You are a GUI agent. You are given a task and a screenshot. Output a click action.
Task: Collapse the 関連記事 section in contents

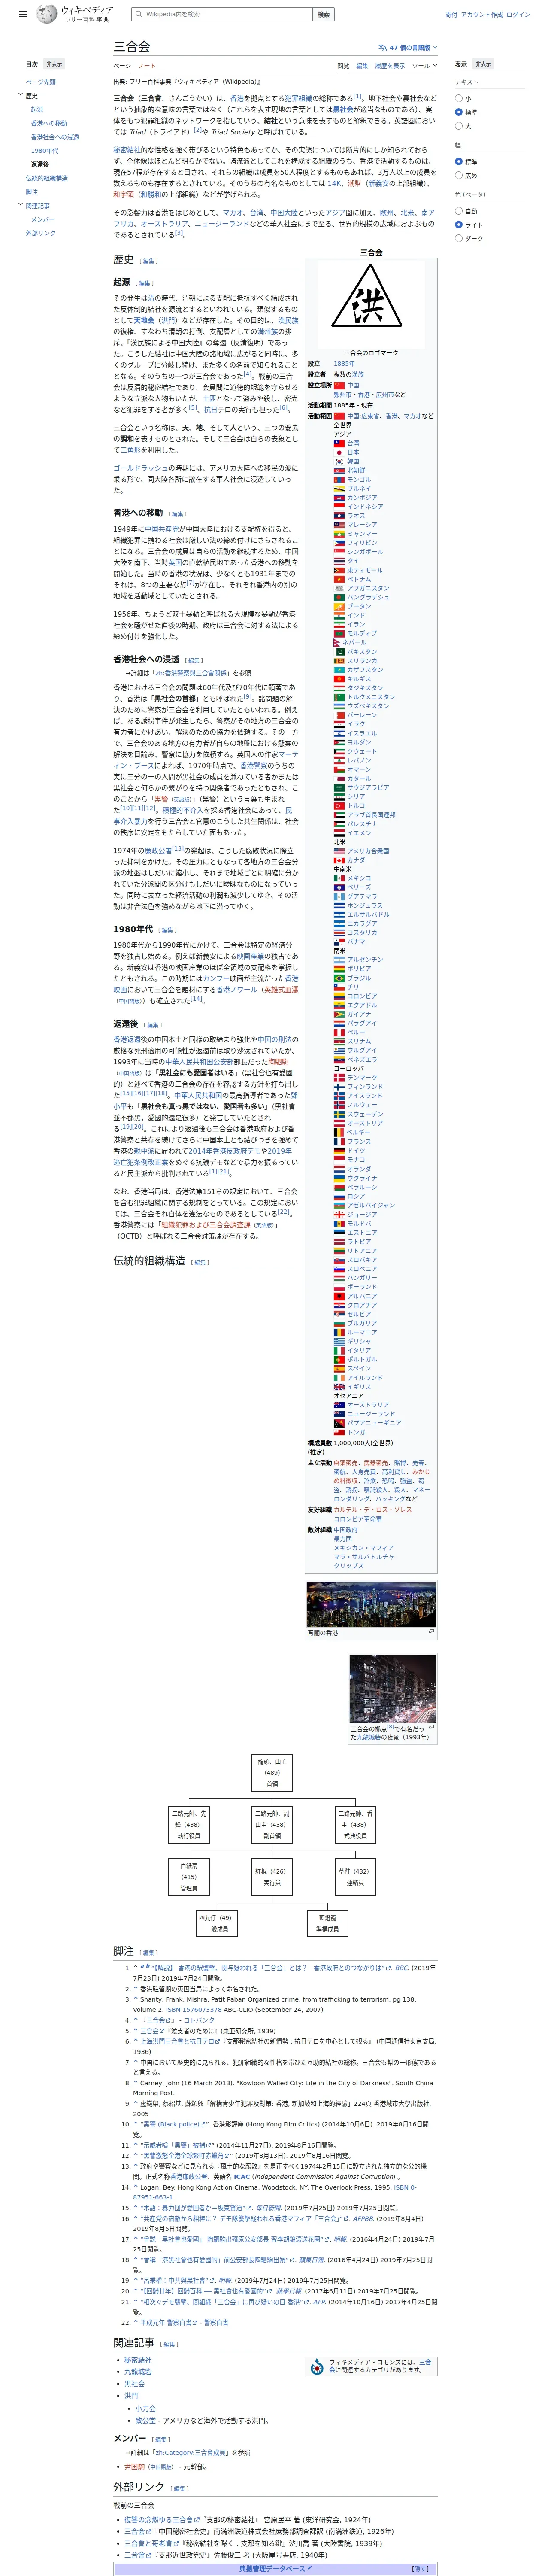point(20,205)
